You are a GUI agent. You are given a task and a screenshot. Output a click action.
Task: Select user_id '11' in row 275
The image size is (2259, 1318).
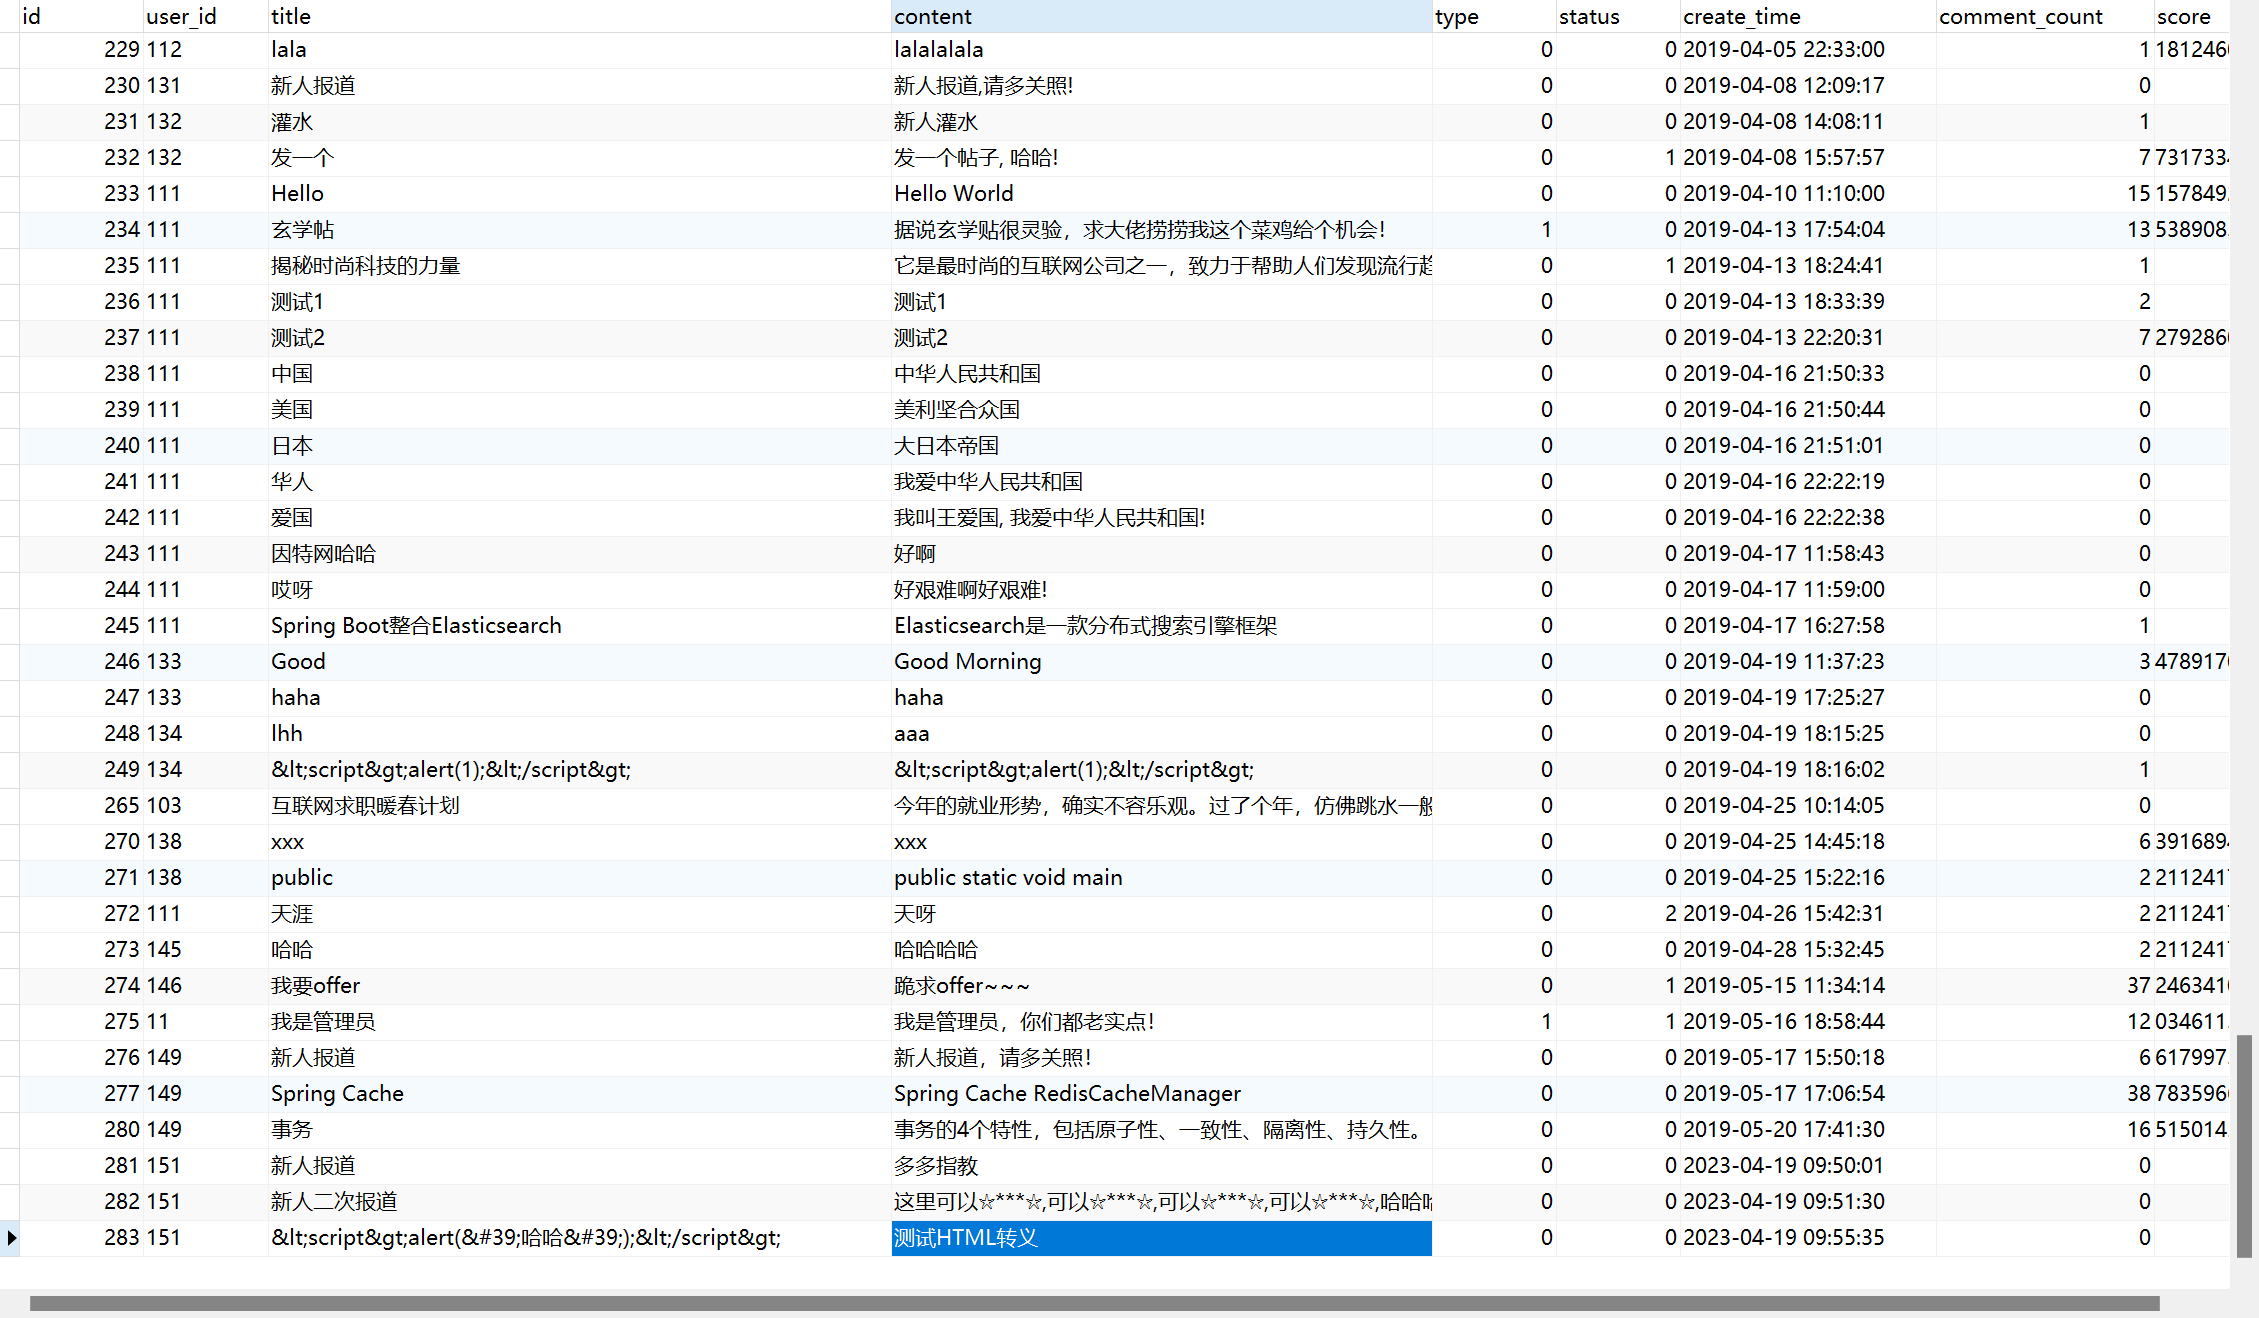(x=206, y=1022)
